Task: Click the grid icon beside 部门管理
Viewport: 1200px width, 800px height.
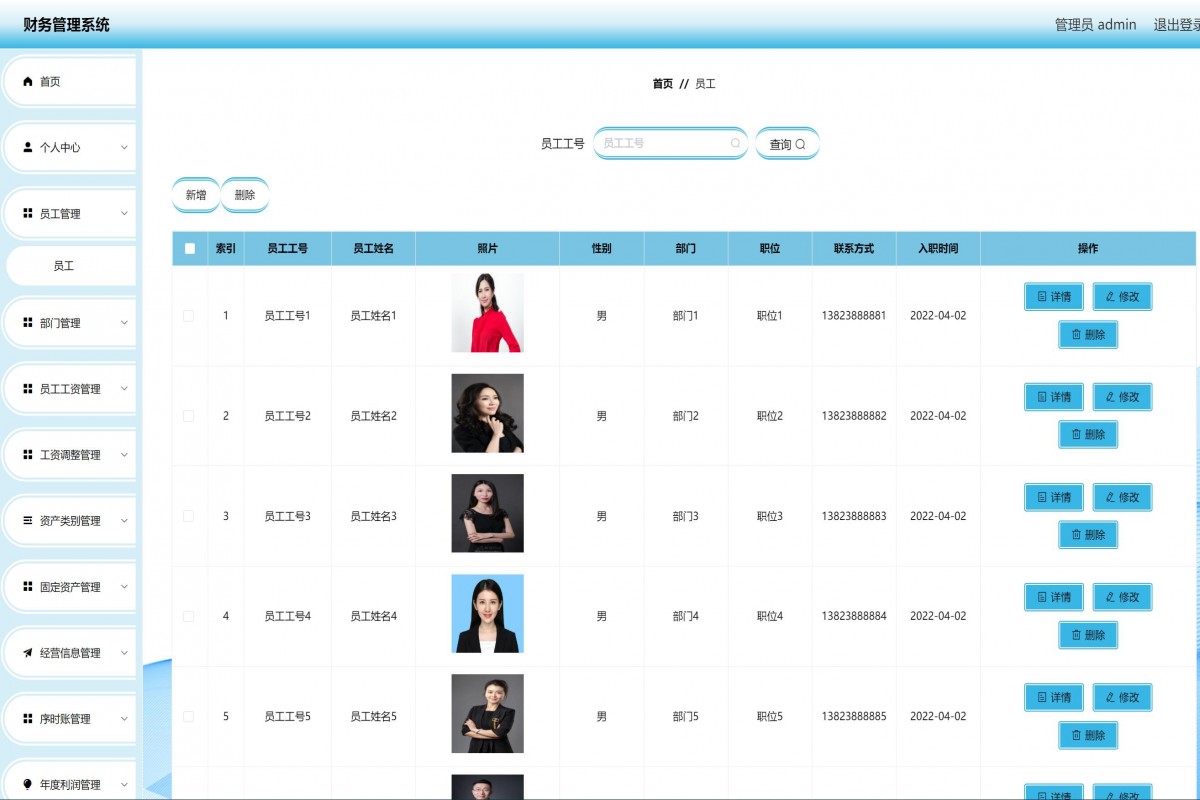Action: (x=28, y=323)
